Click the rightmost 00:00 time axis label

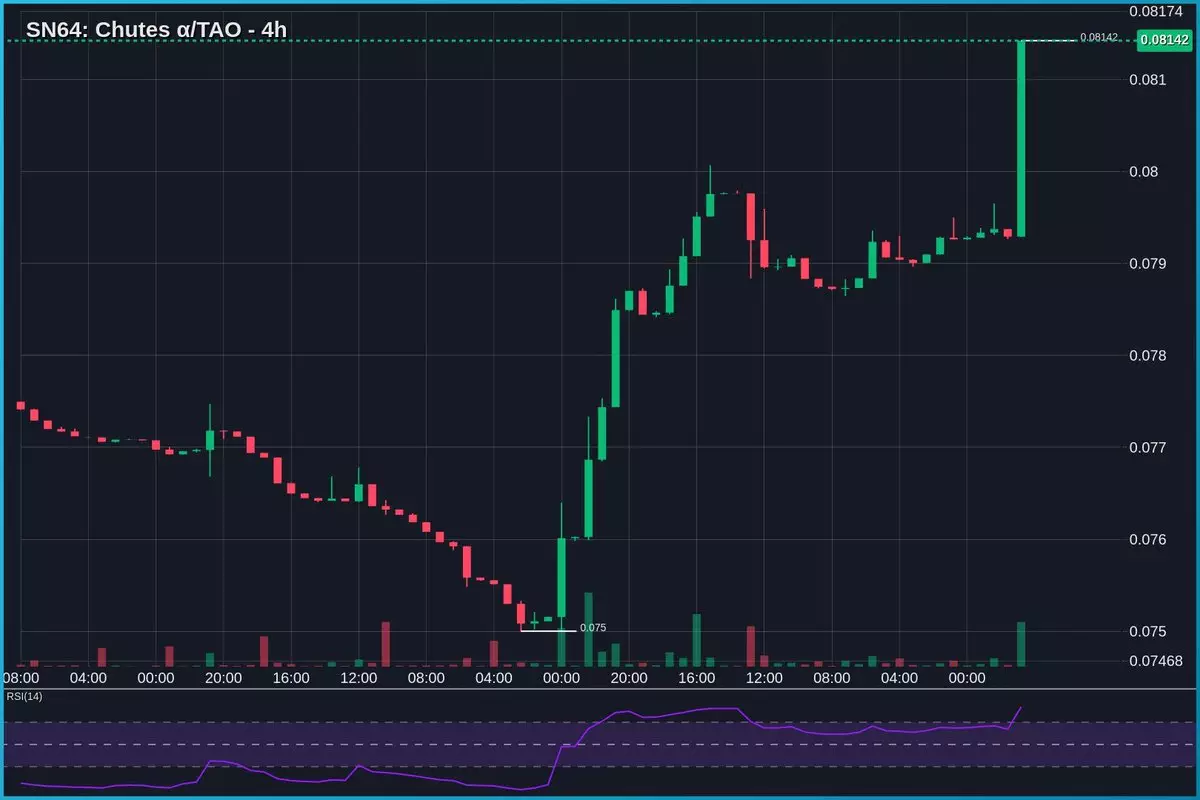[966, 678]
